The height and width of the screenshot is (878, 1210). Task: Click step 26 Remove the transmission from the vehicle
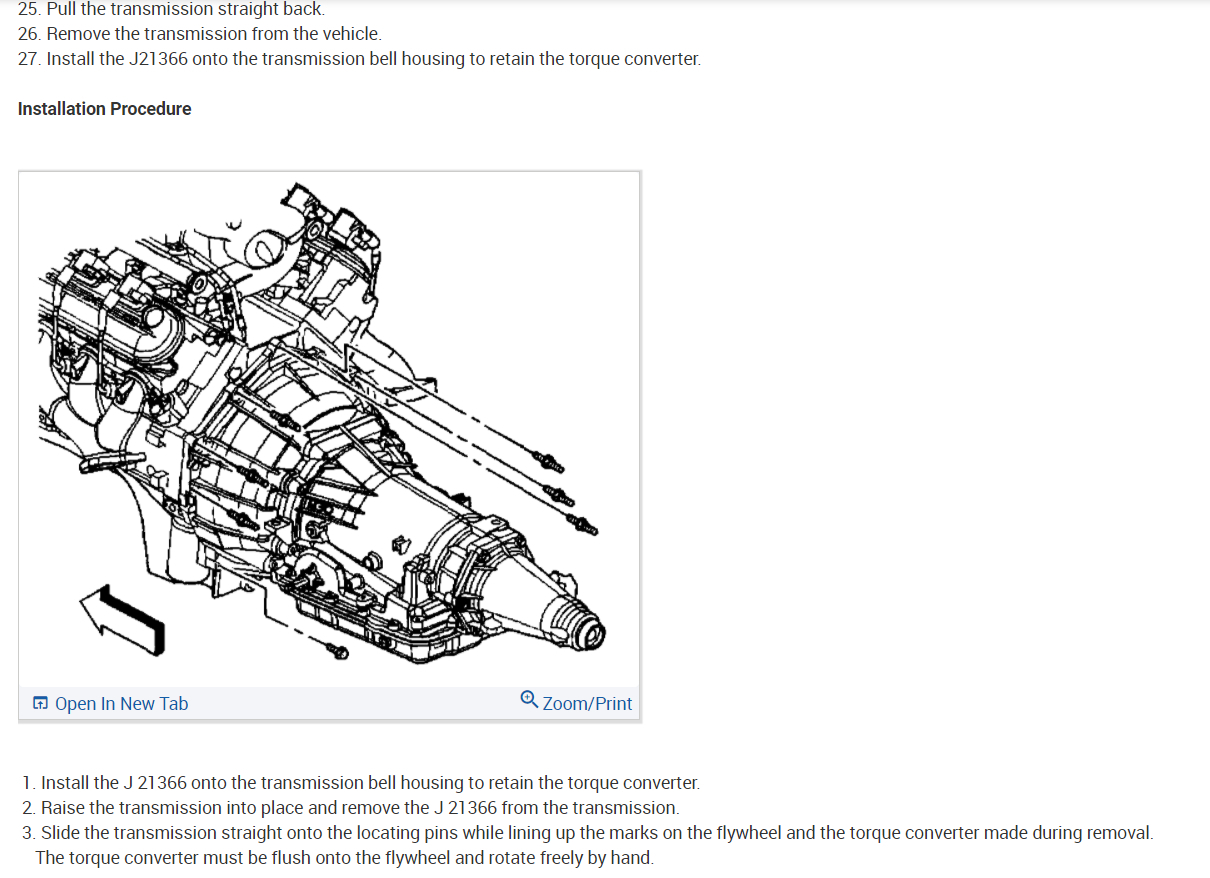pyautogui.click(x=200, y=34)
